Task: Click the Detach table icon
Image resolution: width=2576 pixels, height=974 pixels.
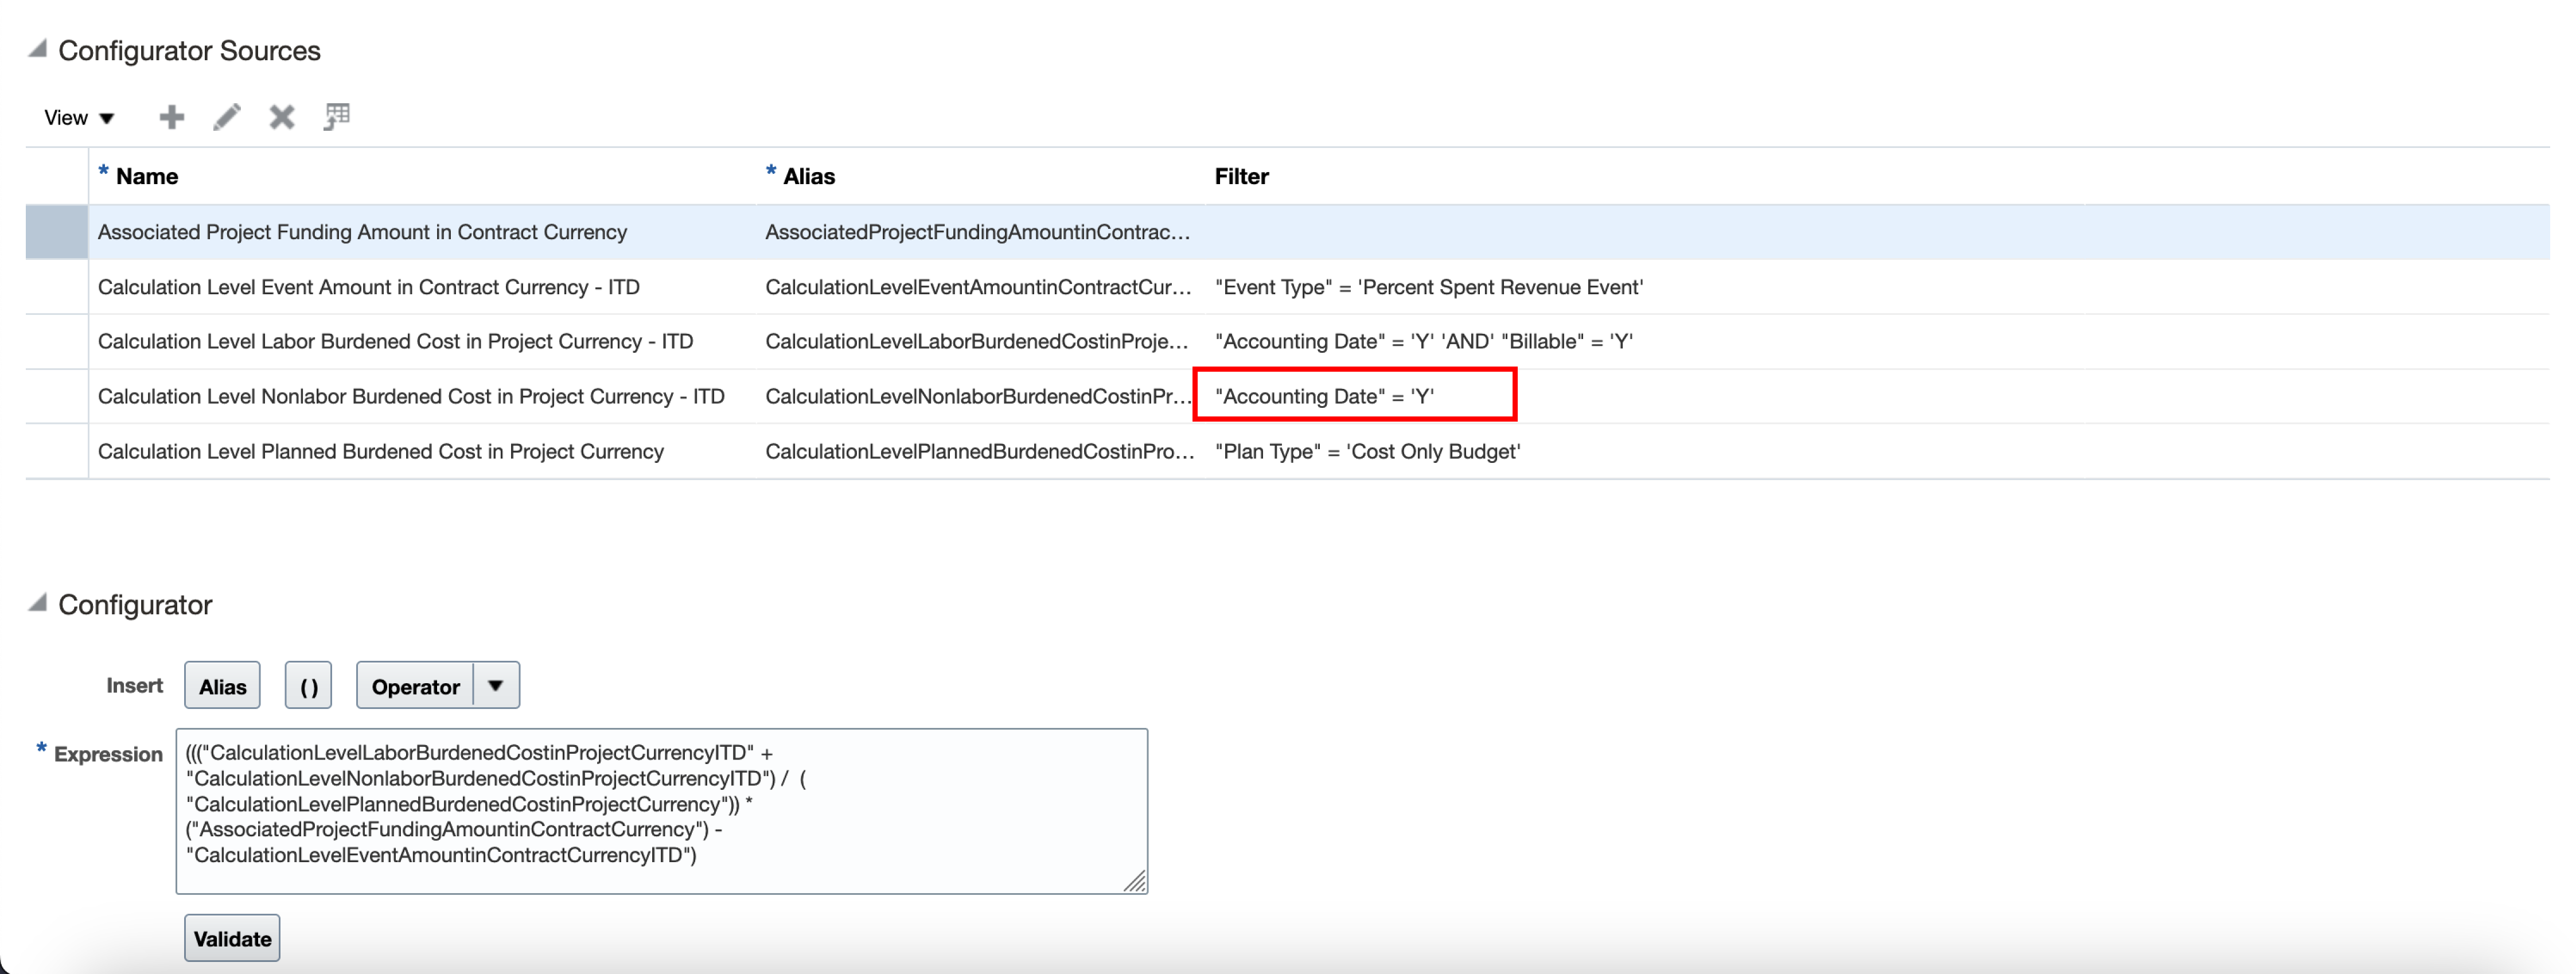Action: pyautogui.click(x=337, y=117)
